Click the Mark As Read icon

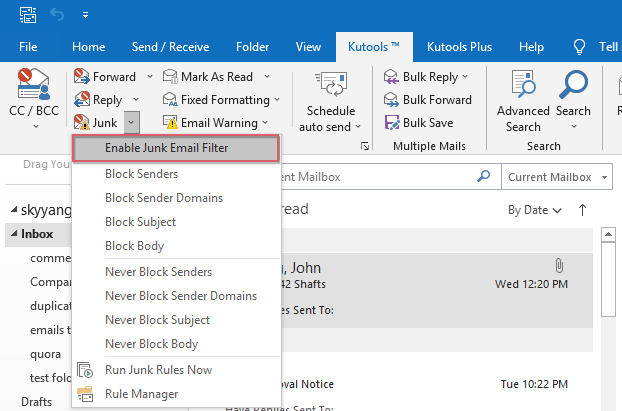pyautogui.click(x=170, y=76)
